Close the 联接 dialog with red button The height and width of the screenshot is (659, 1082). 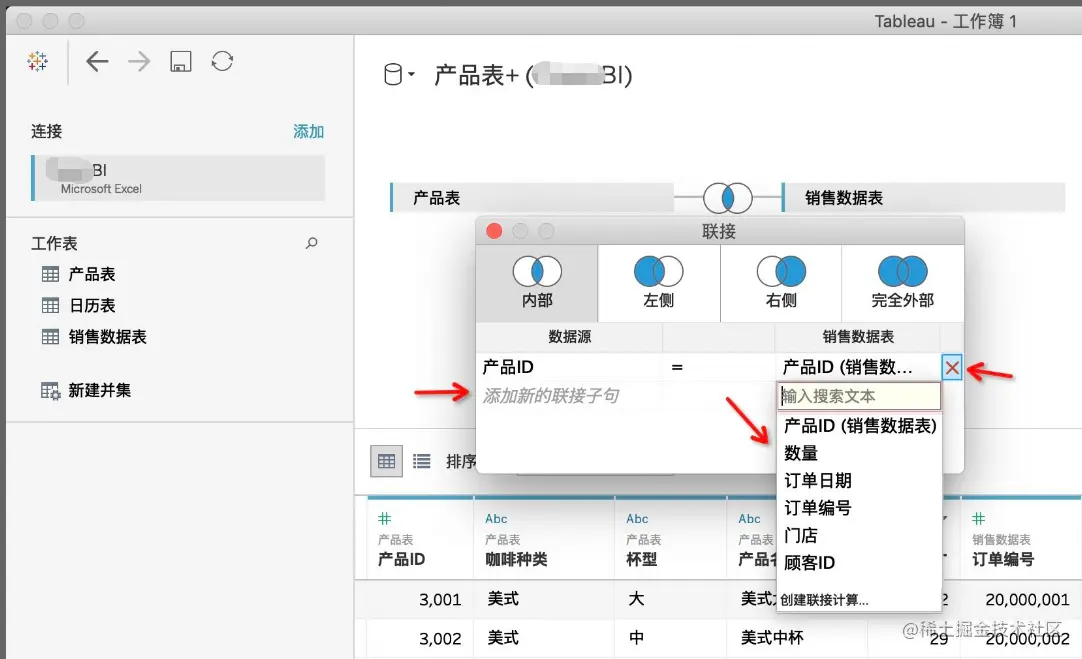pos(494,230)
